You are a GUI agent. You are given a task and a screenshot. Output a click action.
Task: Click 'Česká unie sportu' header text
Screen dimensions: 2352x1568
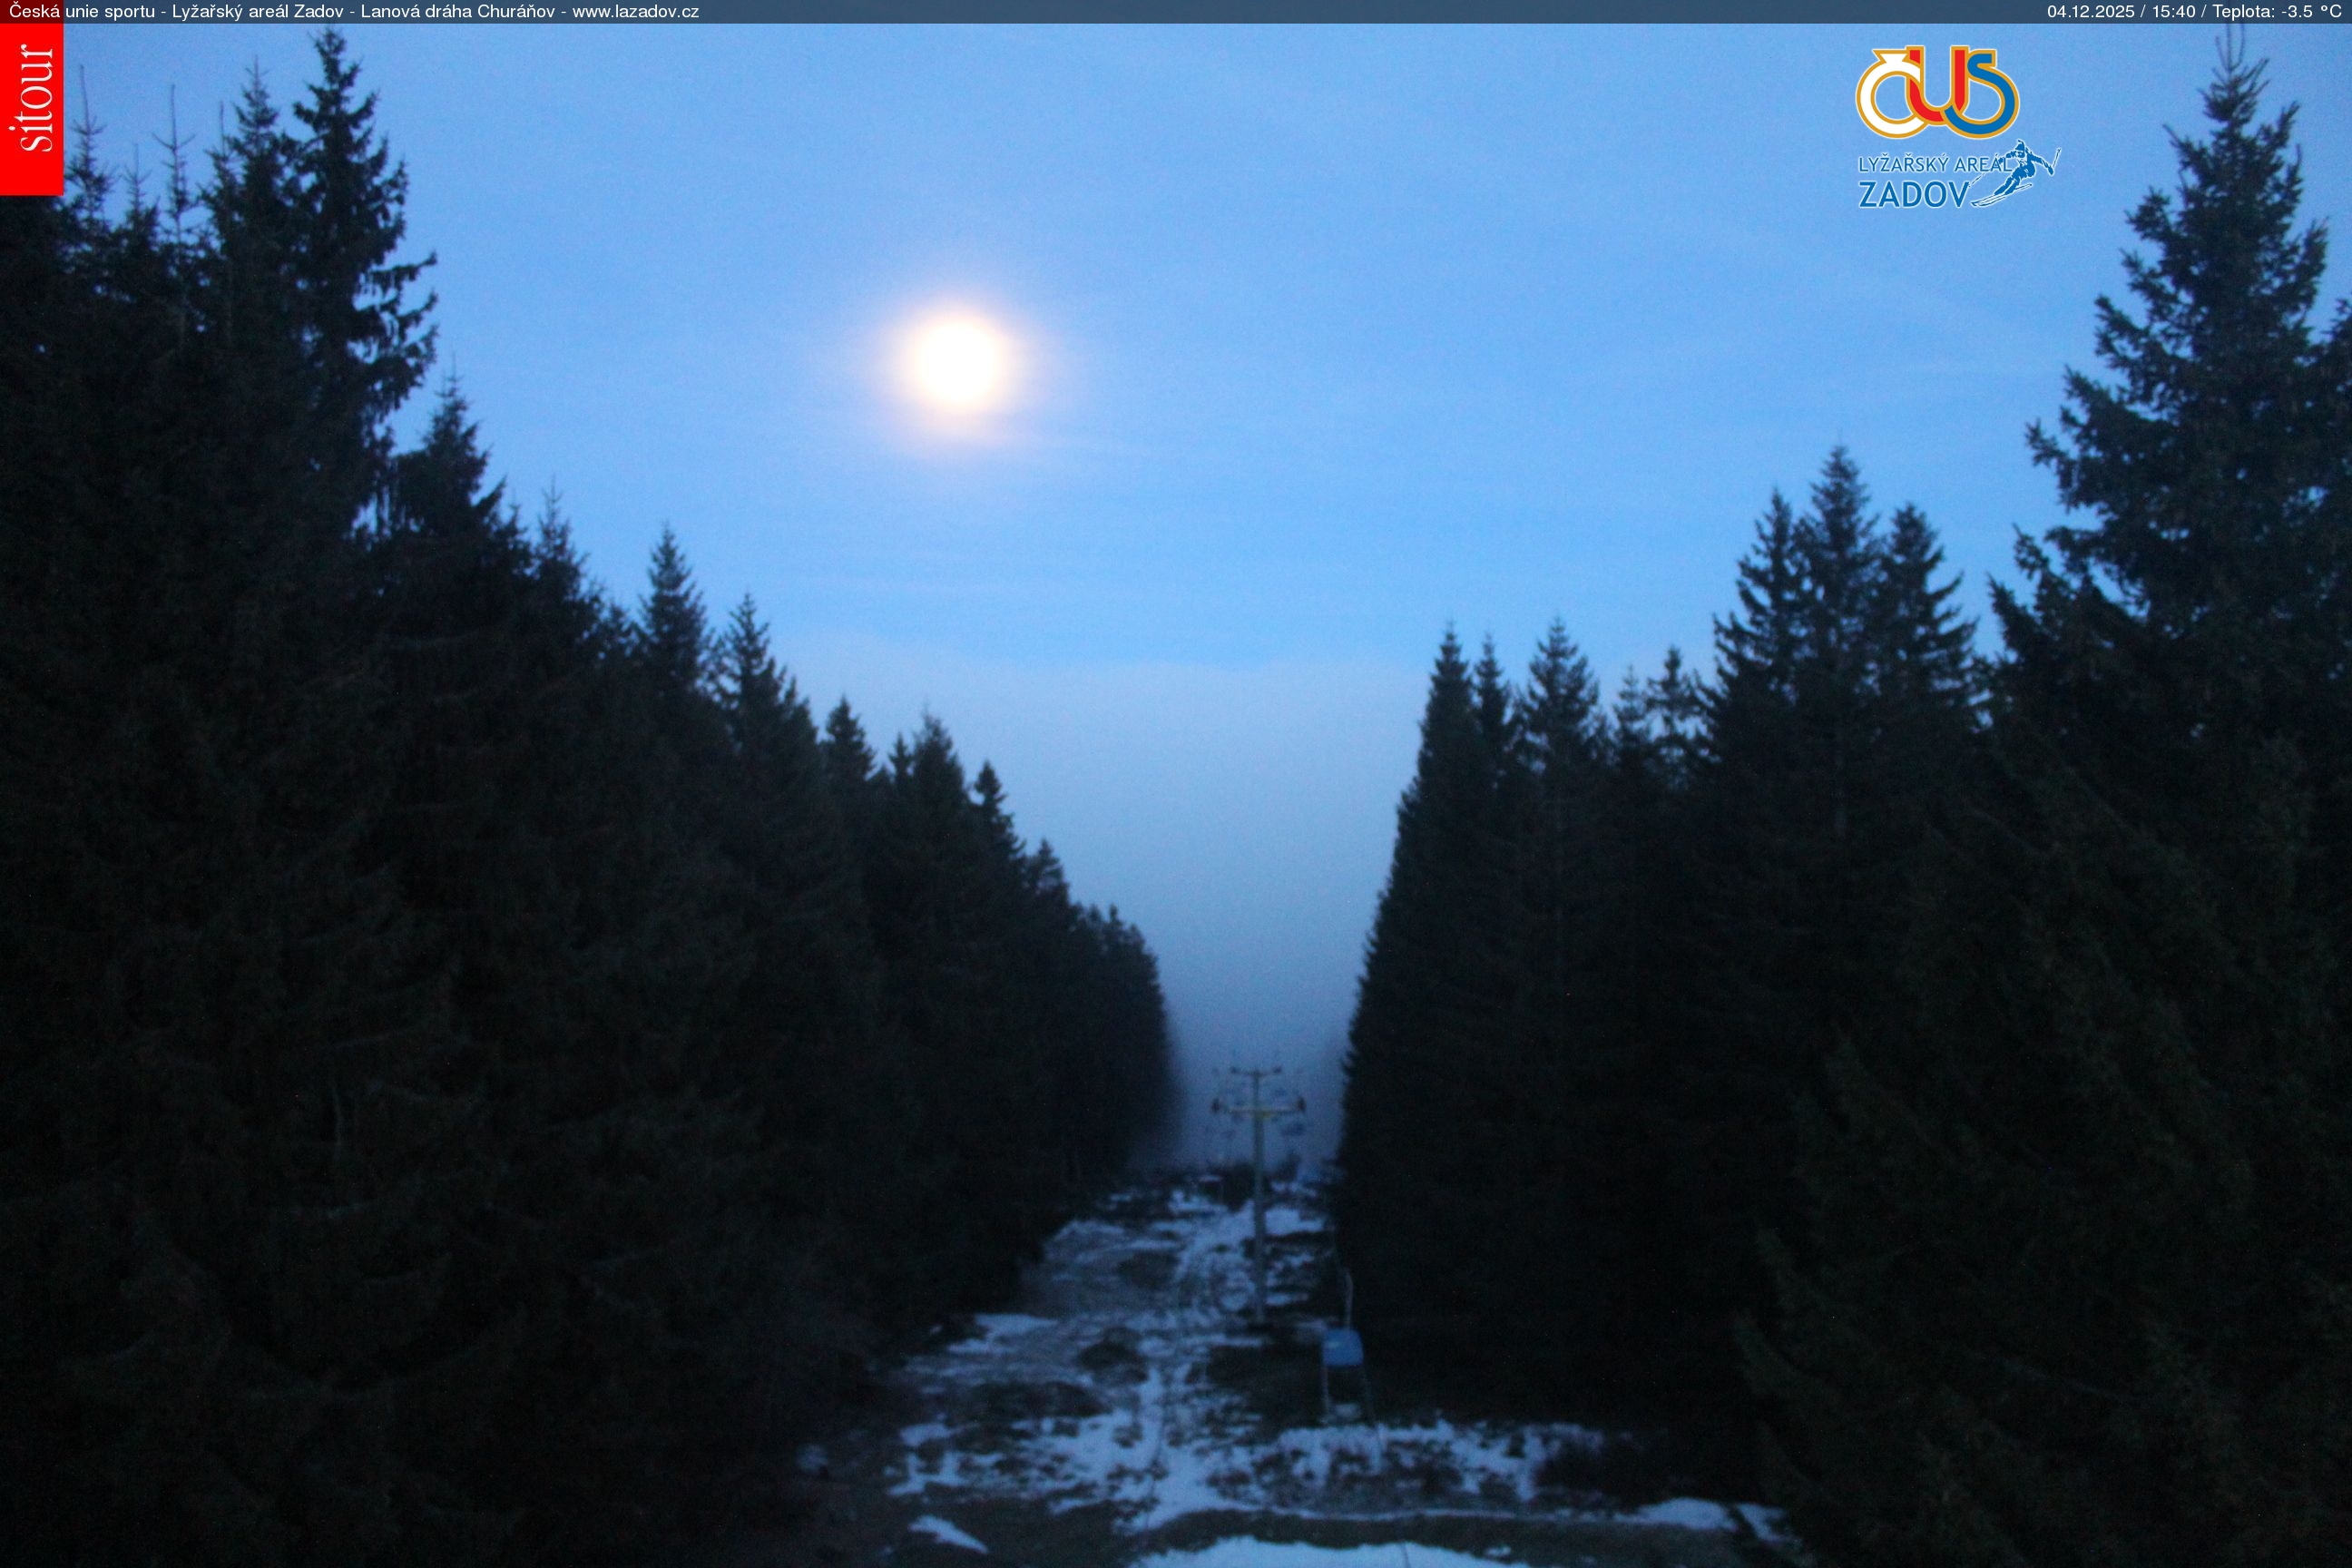[x=82, y=12]
